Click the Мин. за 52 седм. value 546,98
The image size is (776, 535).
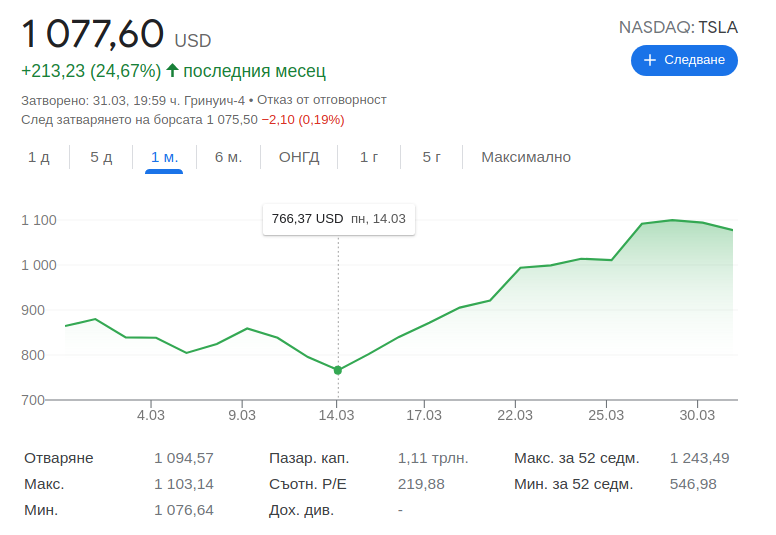click(693, 484)
